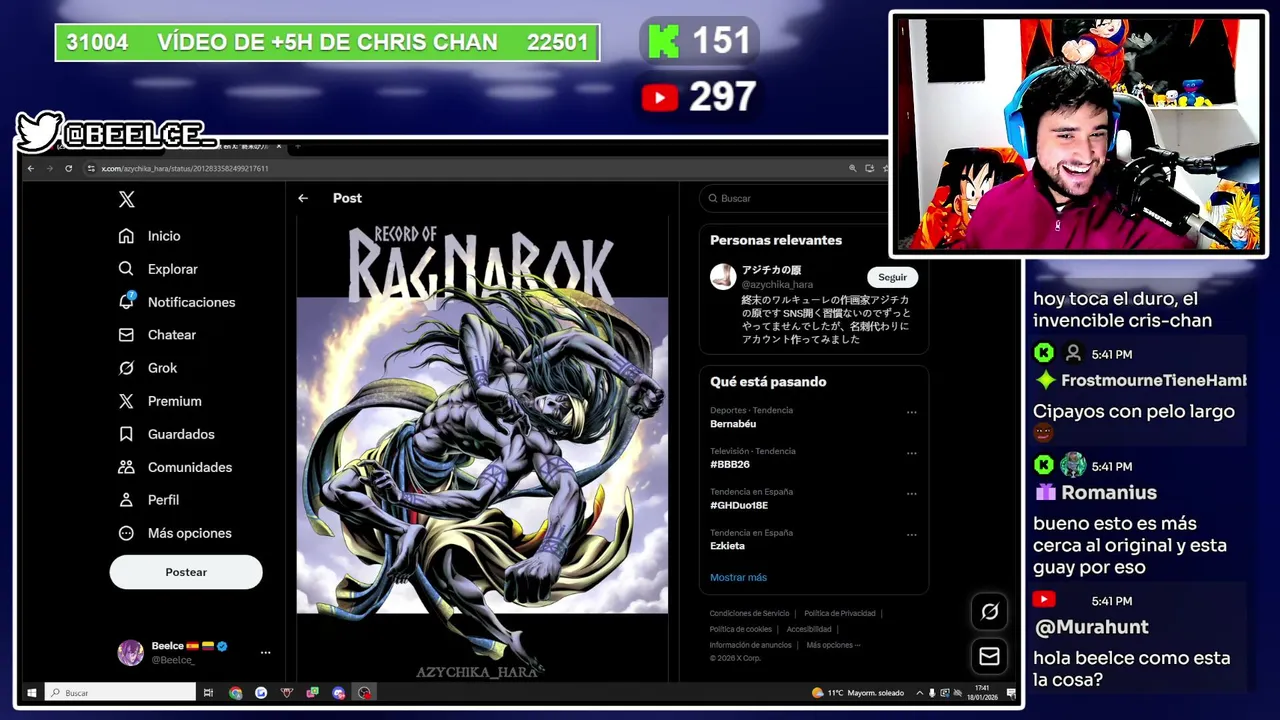Open the weather widget 11°C Mayorm. soleado

858,692
